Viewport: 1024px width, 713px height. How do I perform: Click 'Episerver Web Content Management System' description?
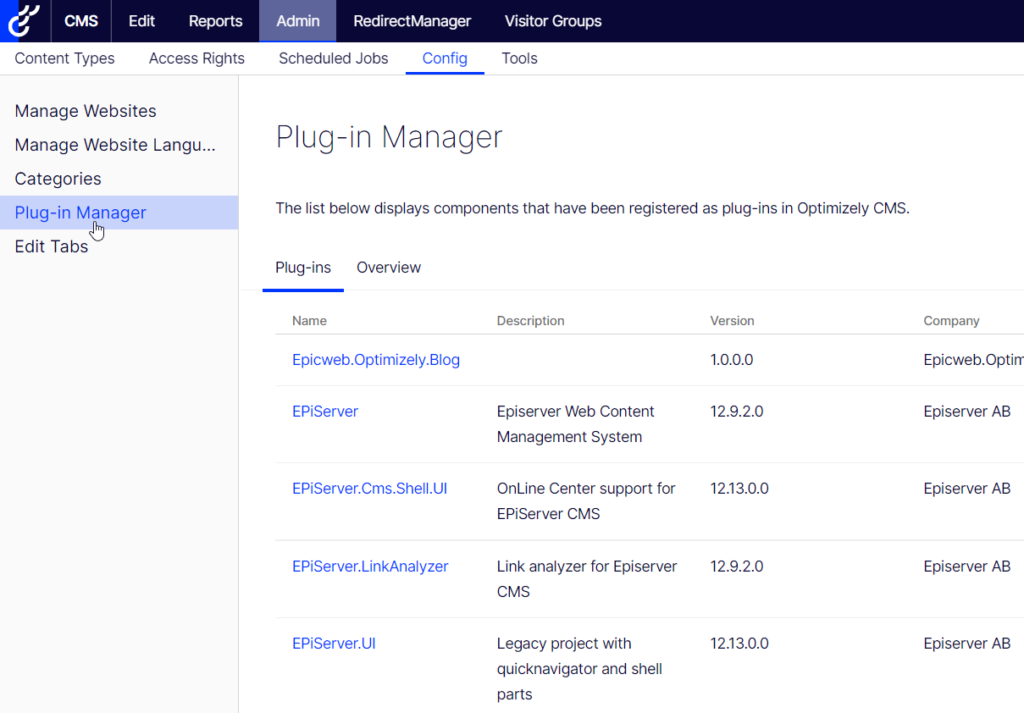[575, 424]
